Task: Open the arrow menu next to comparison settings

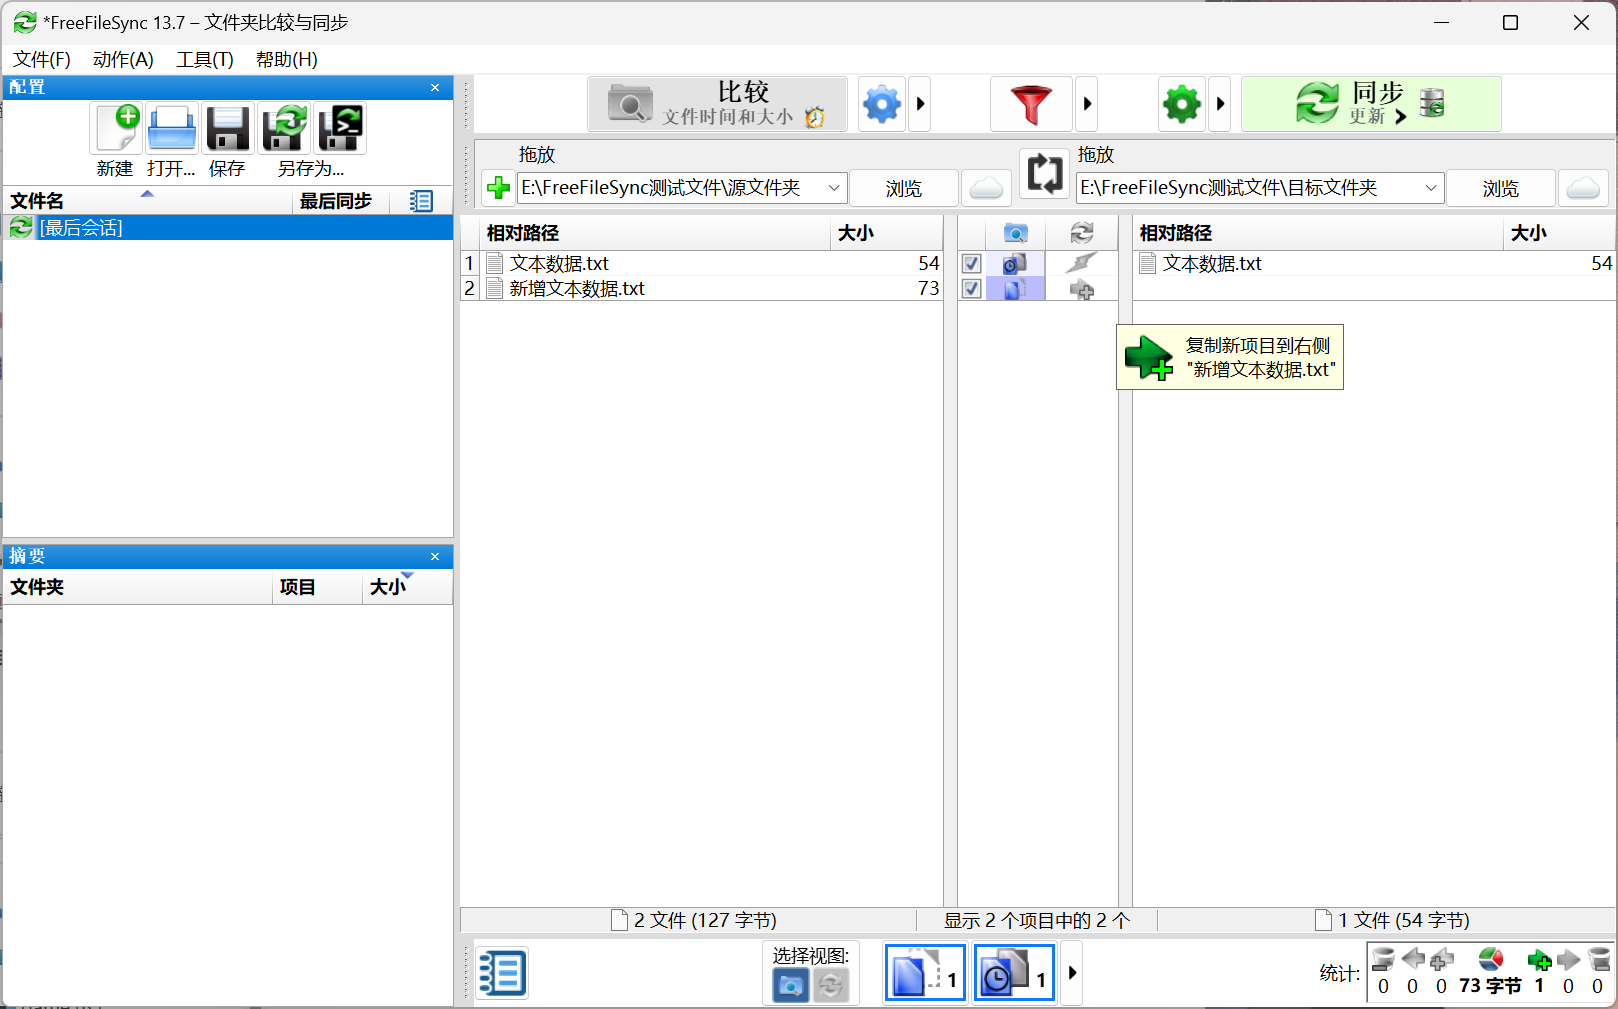Action: pyautogui.click(x=920, y=104)
